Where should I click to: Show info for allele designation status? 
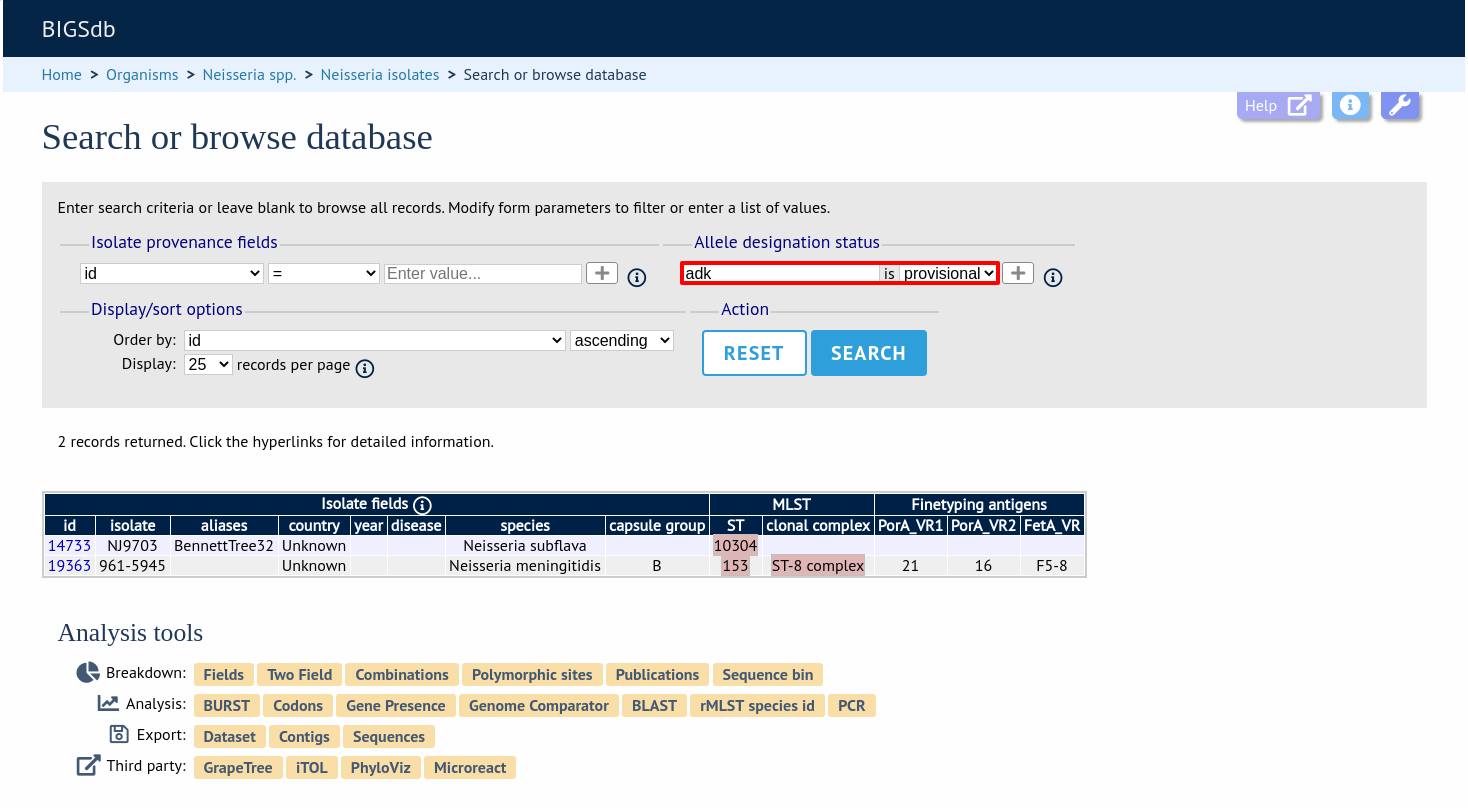[x=1053, y=278]
